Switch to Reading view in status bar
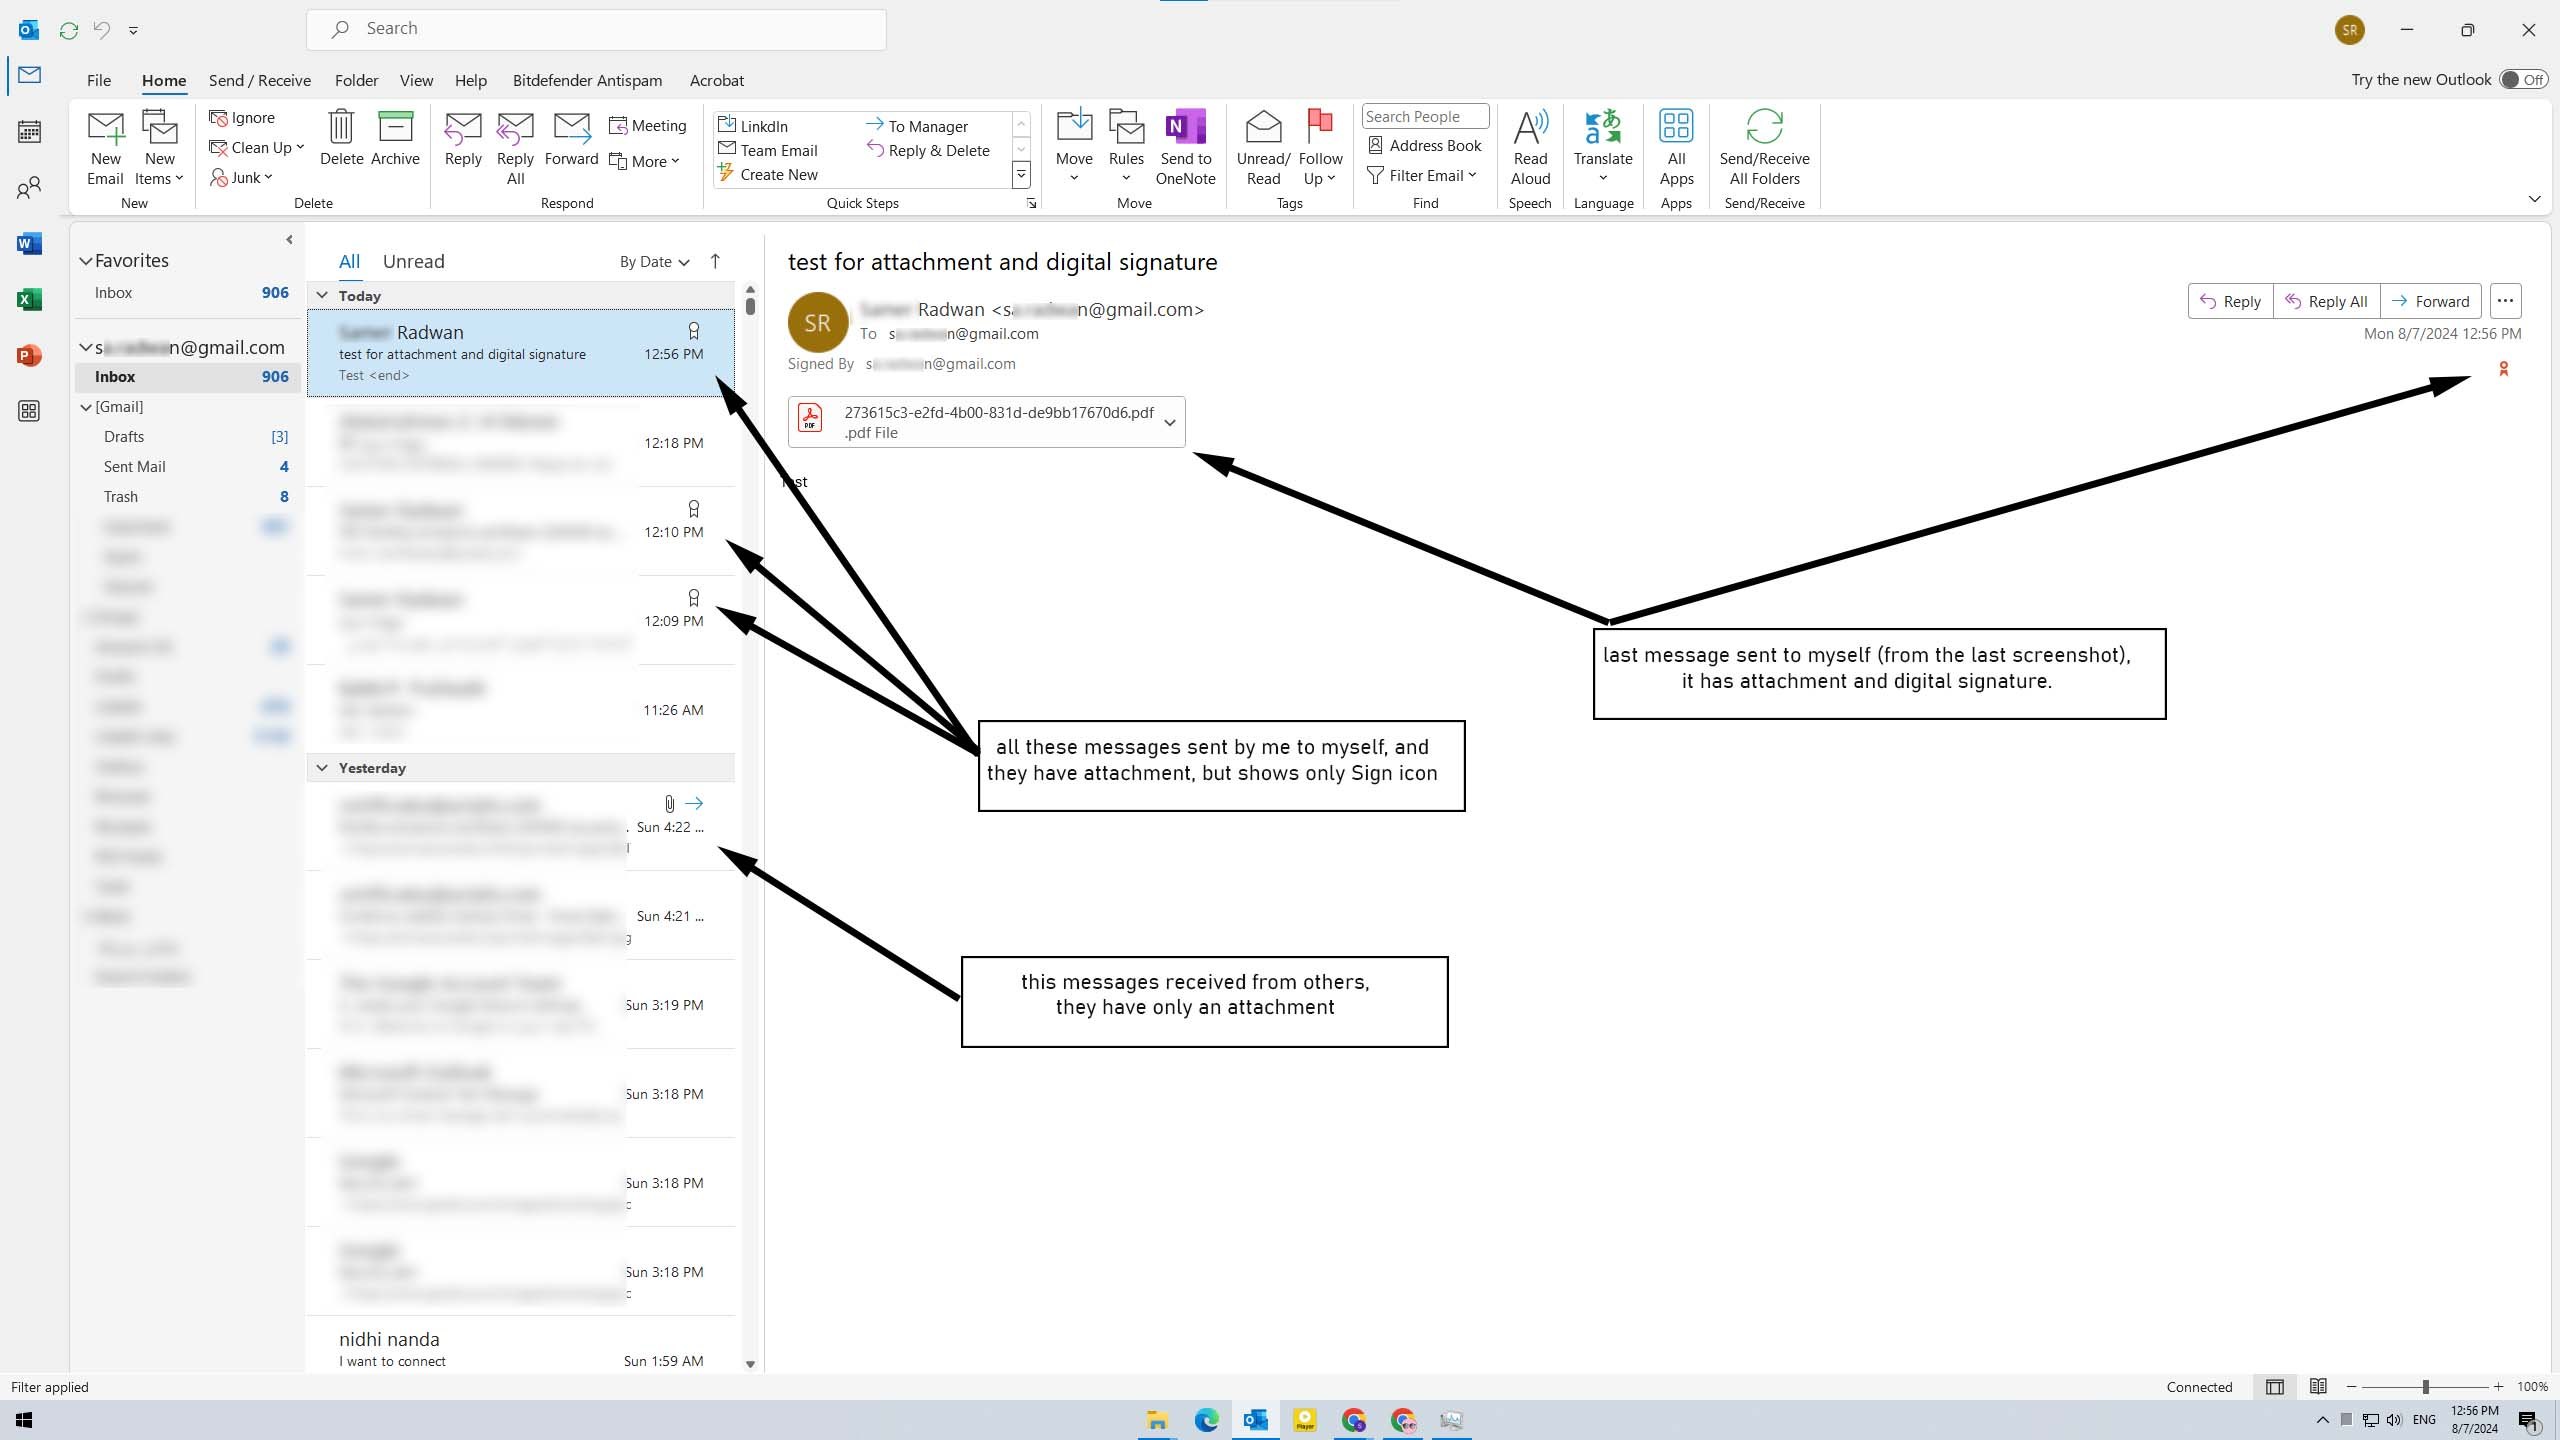 pos(2318,1386)
